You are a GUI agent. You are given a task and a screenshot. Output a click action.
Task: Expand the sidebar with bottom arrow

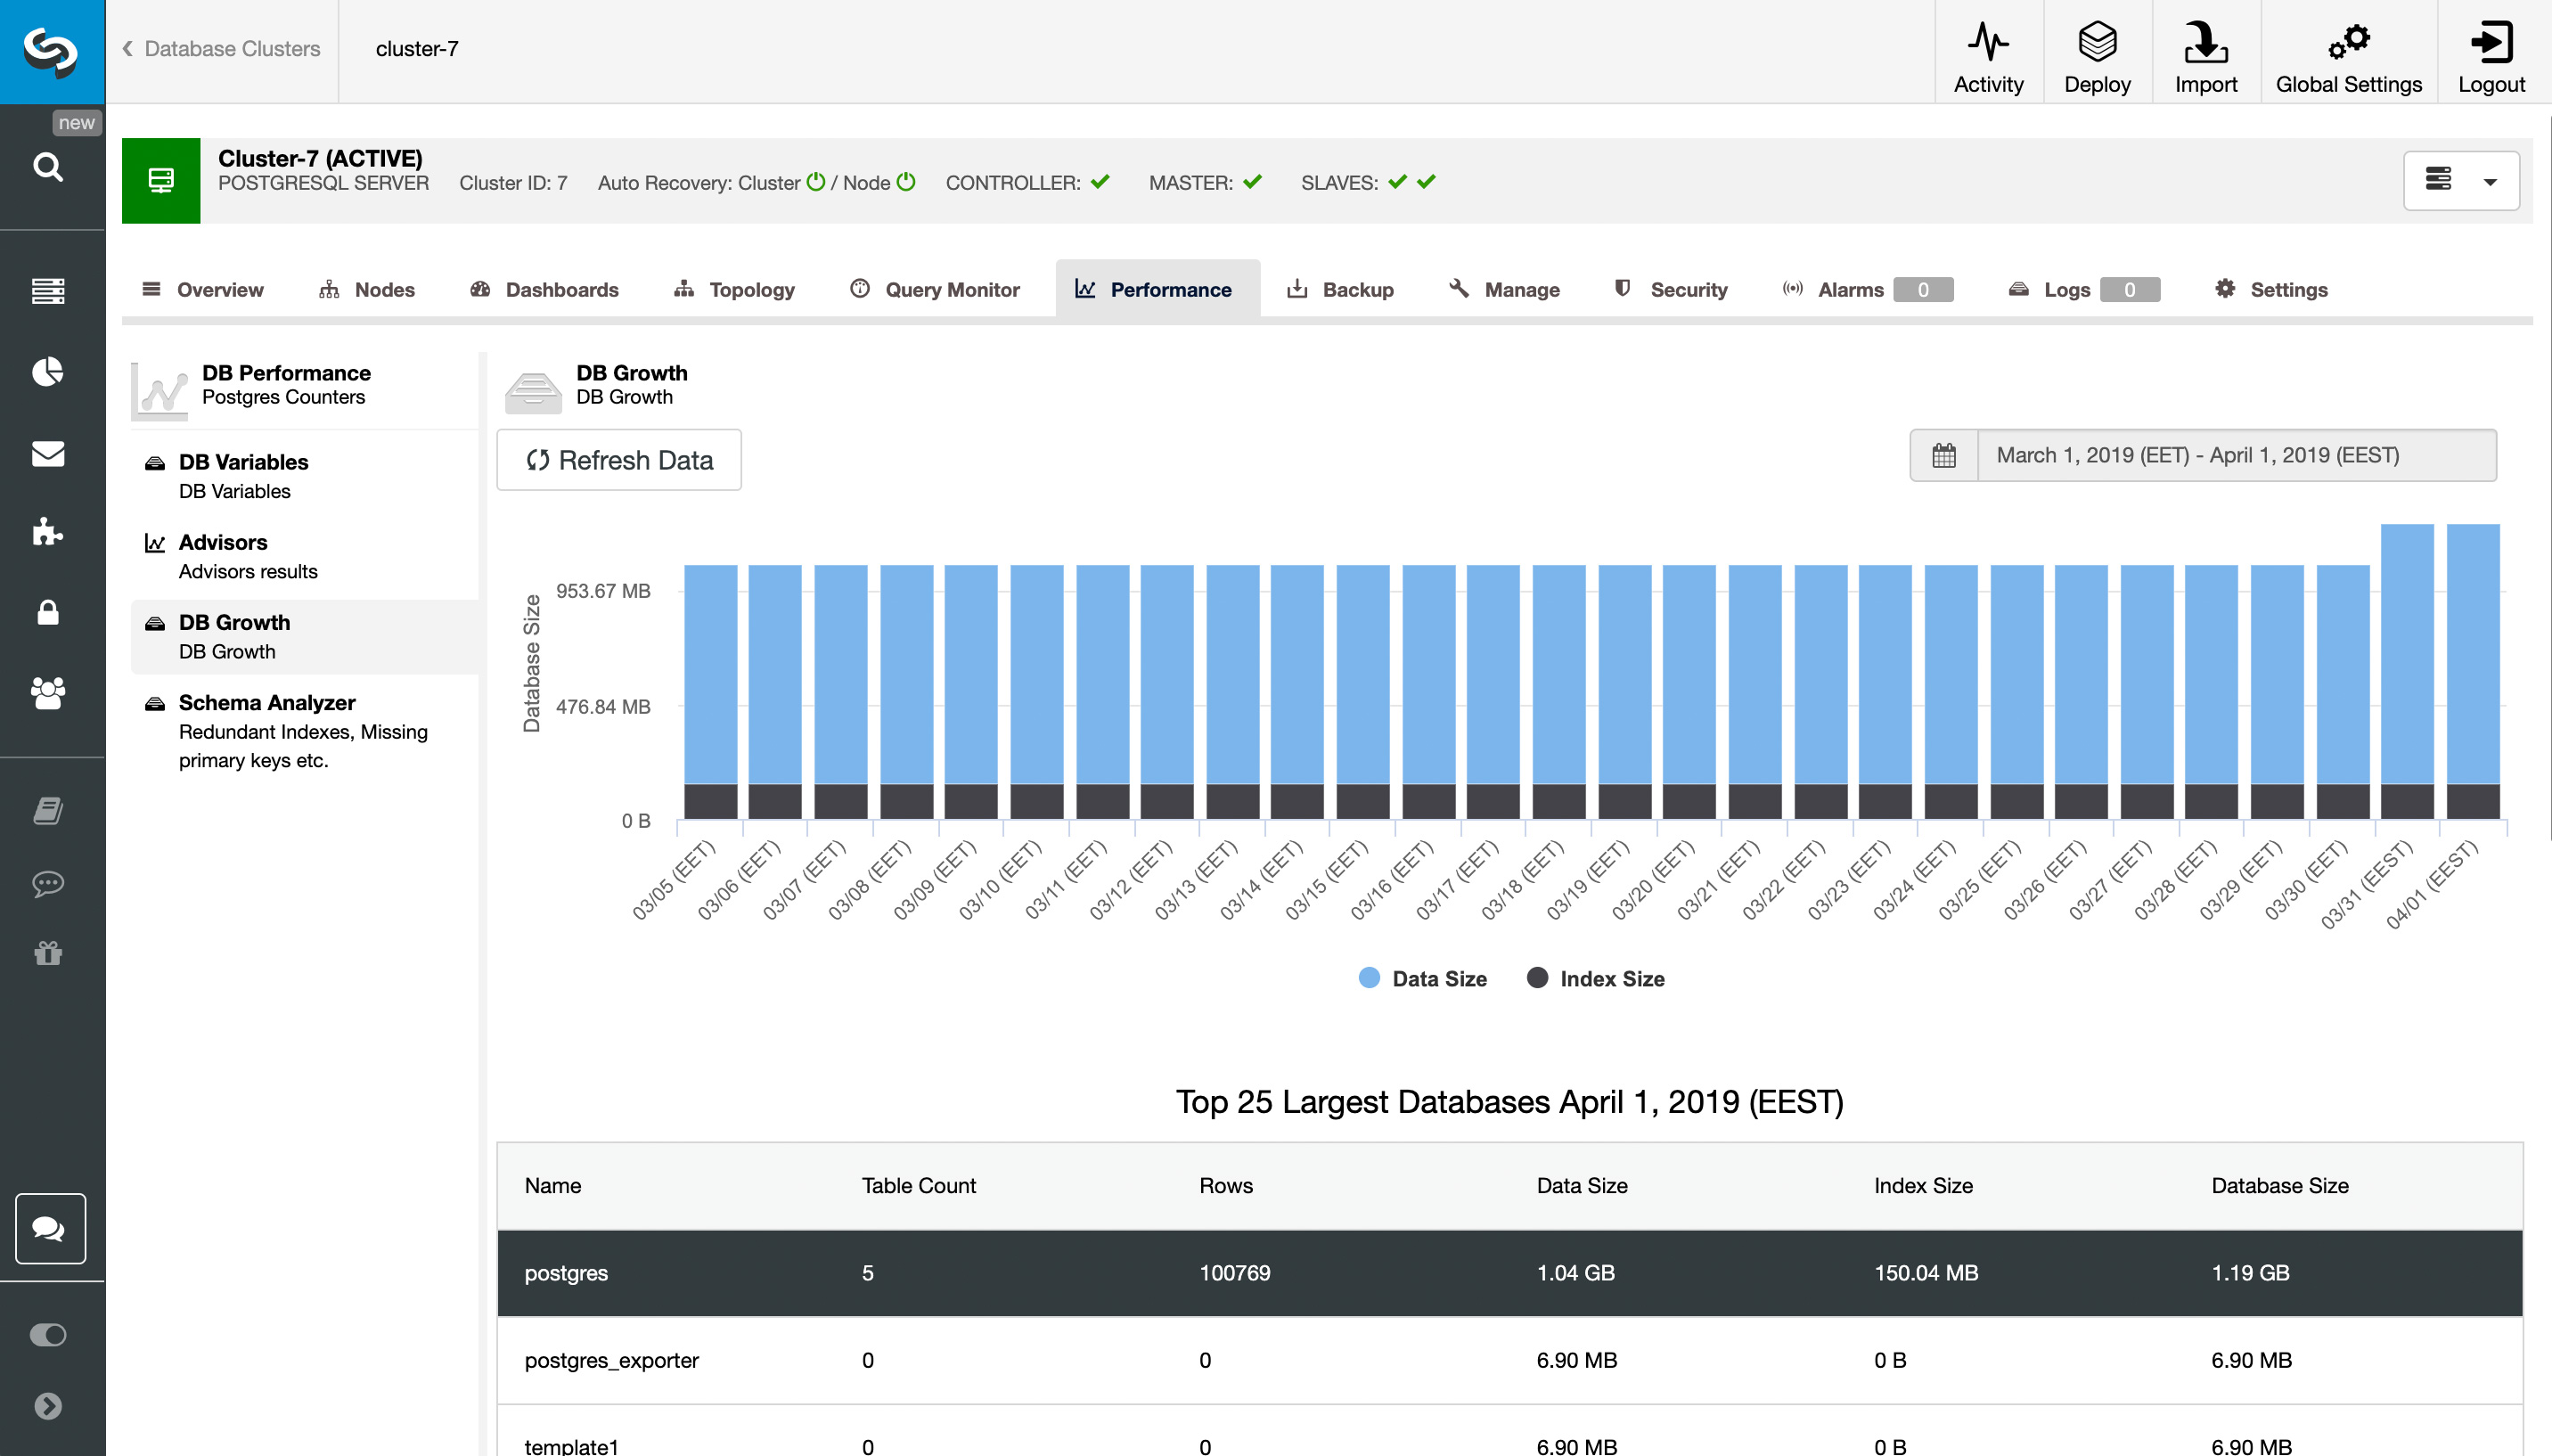[x=48, y=1406]
